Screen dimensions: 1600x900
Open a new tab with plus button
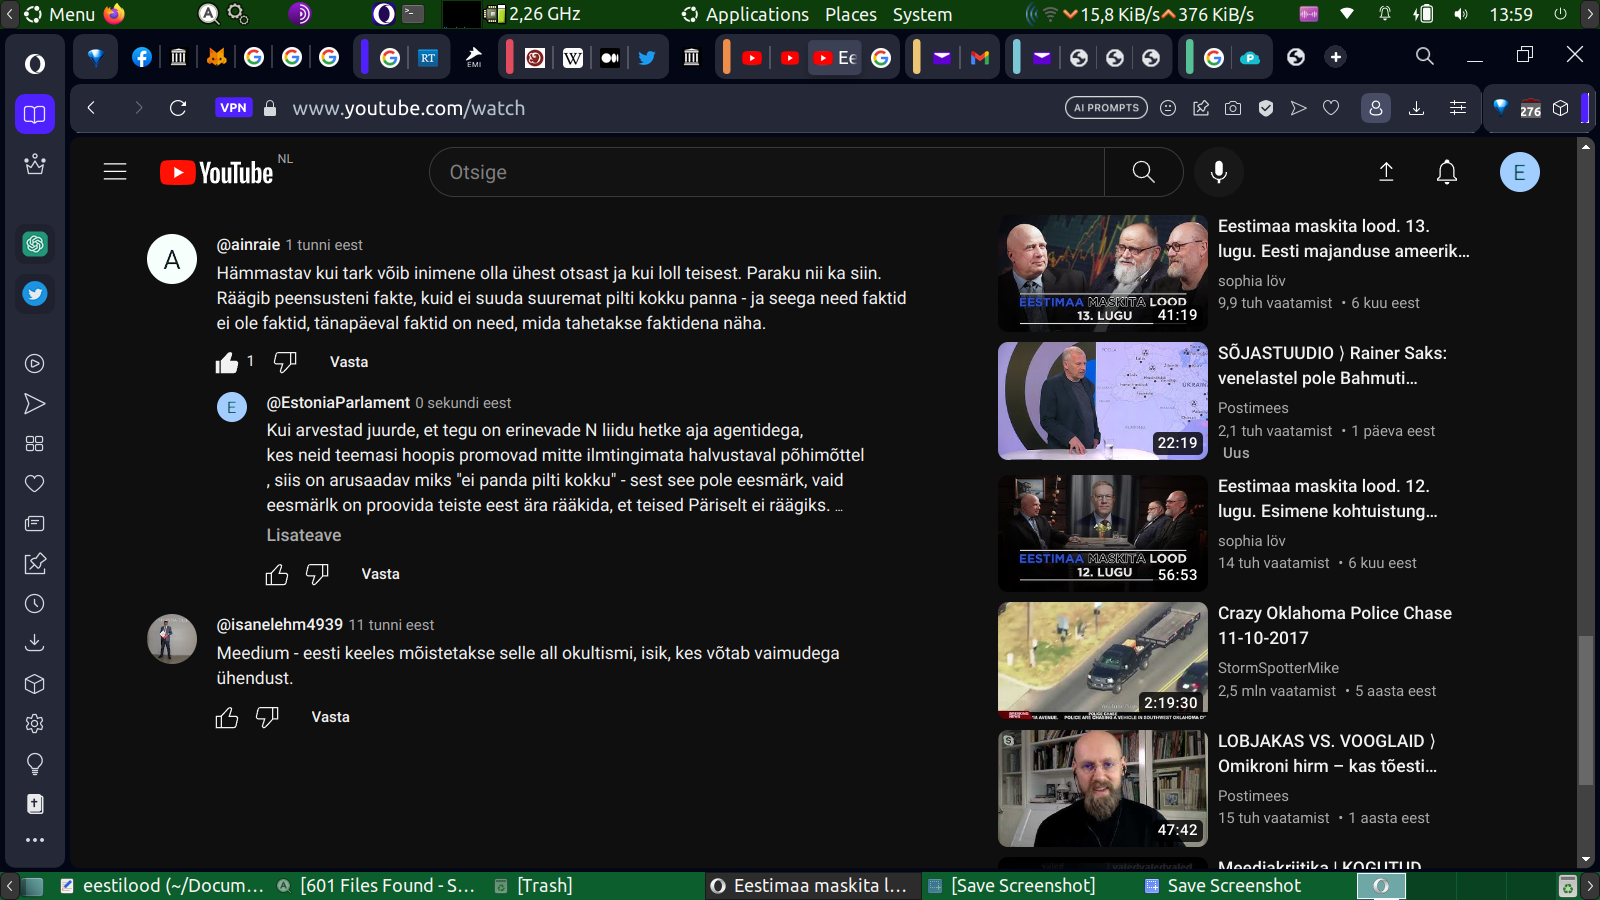tap(1336, 57)
